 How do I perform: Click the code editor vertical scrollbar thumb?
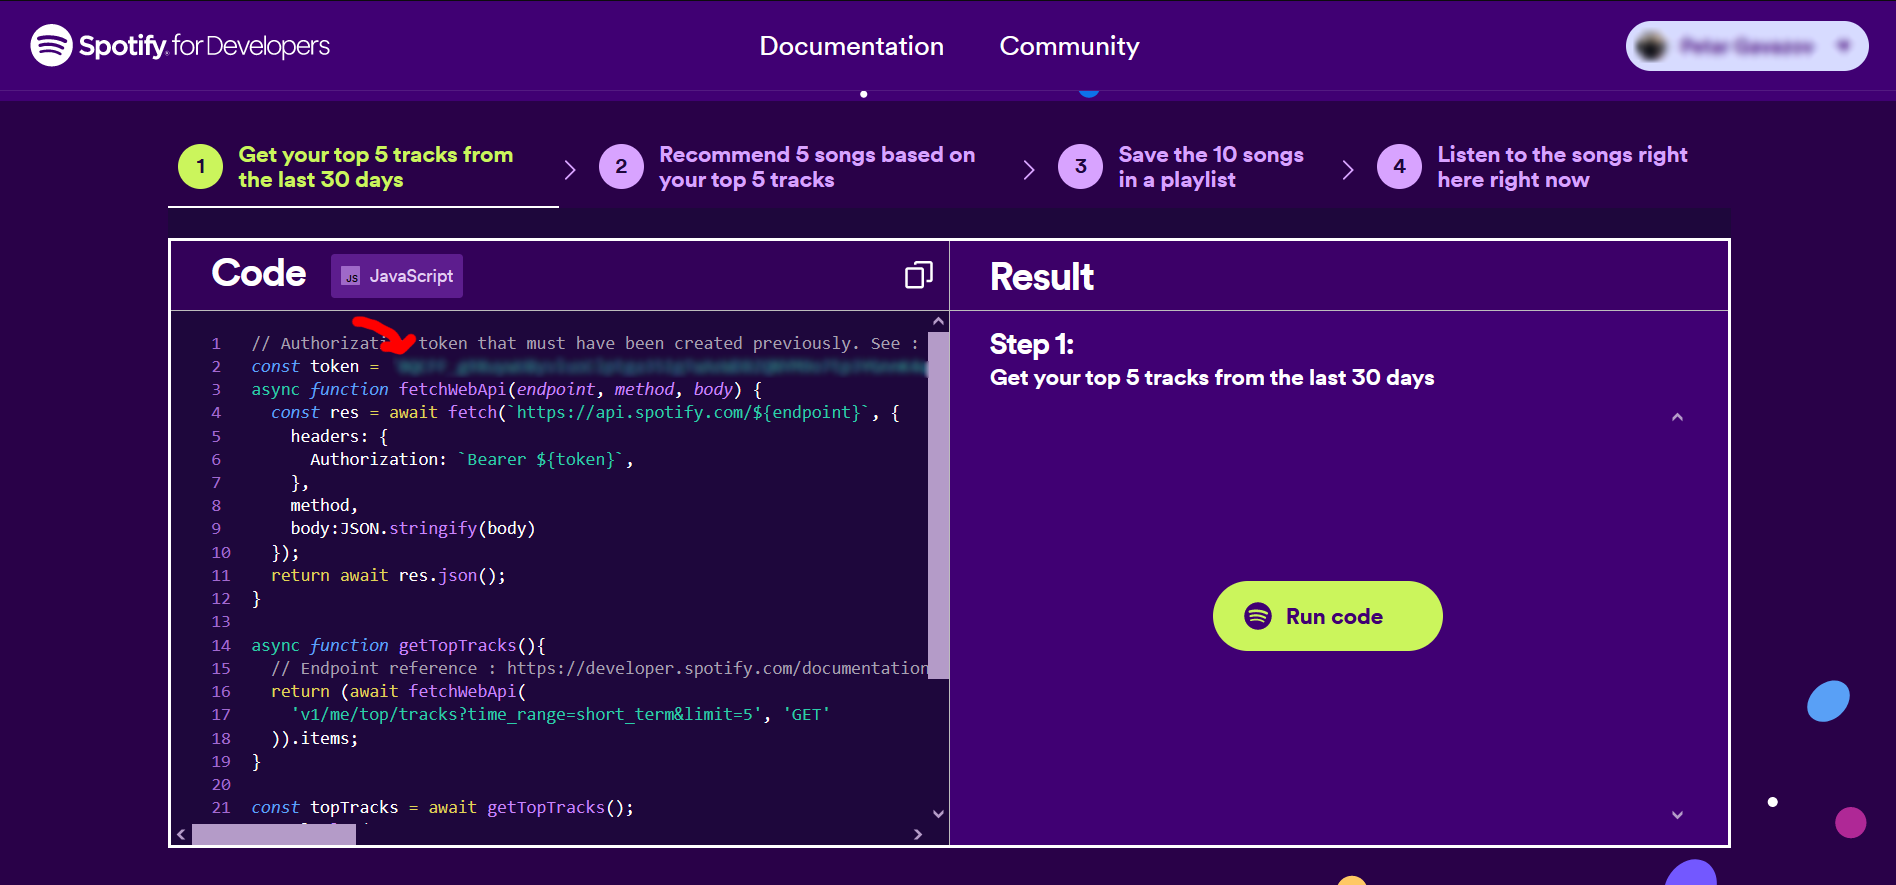pos(938,506)
